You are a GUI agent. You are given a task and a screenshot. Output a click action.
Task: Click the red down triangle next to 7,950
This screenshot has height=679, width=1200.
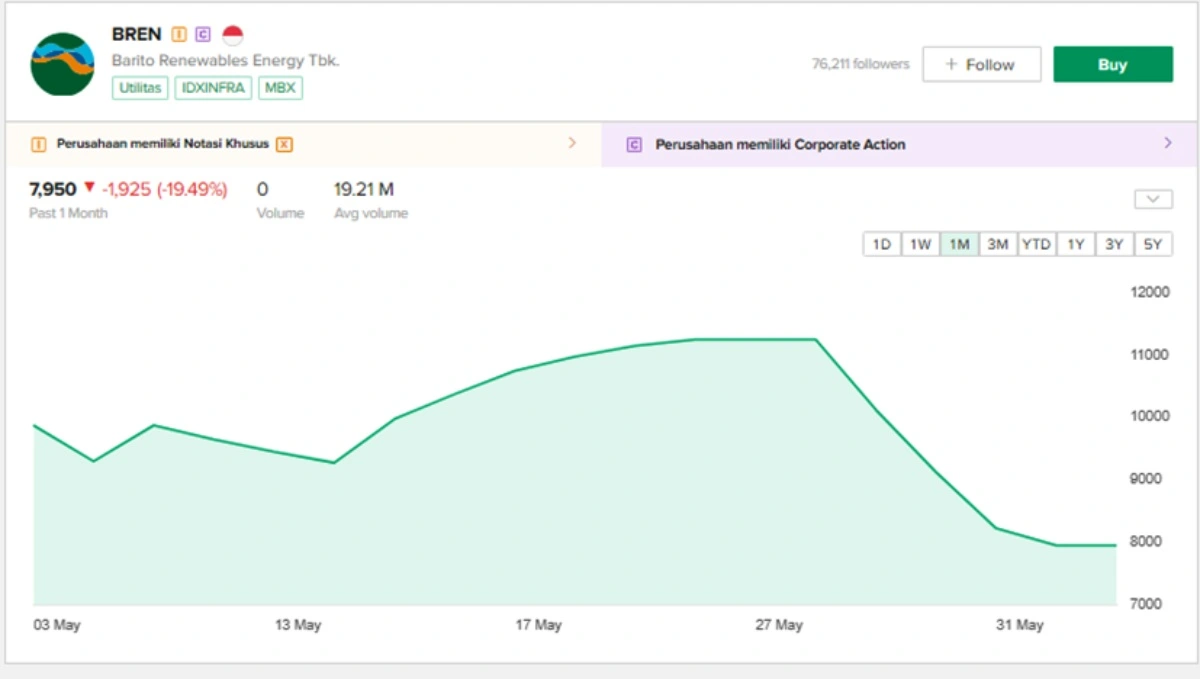(90, 187)
